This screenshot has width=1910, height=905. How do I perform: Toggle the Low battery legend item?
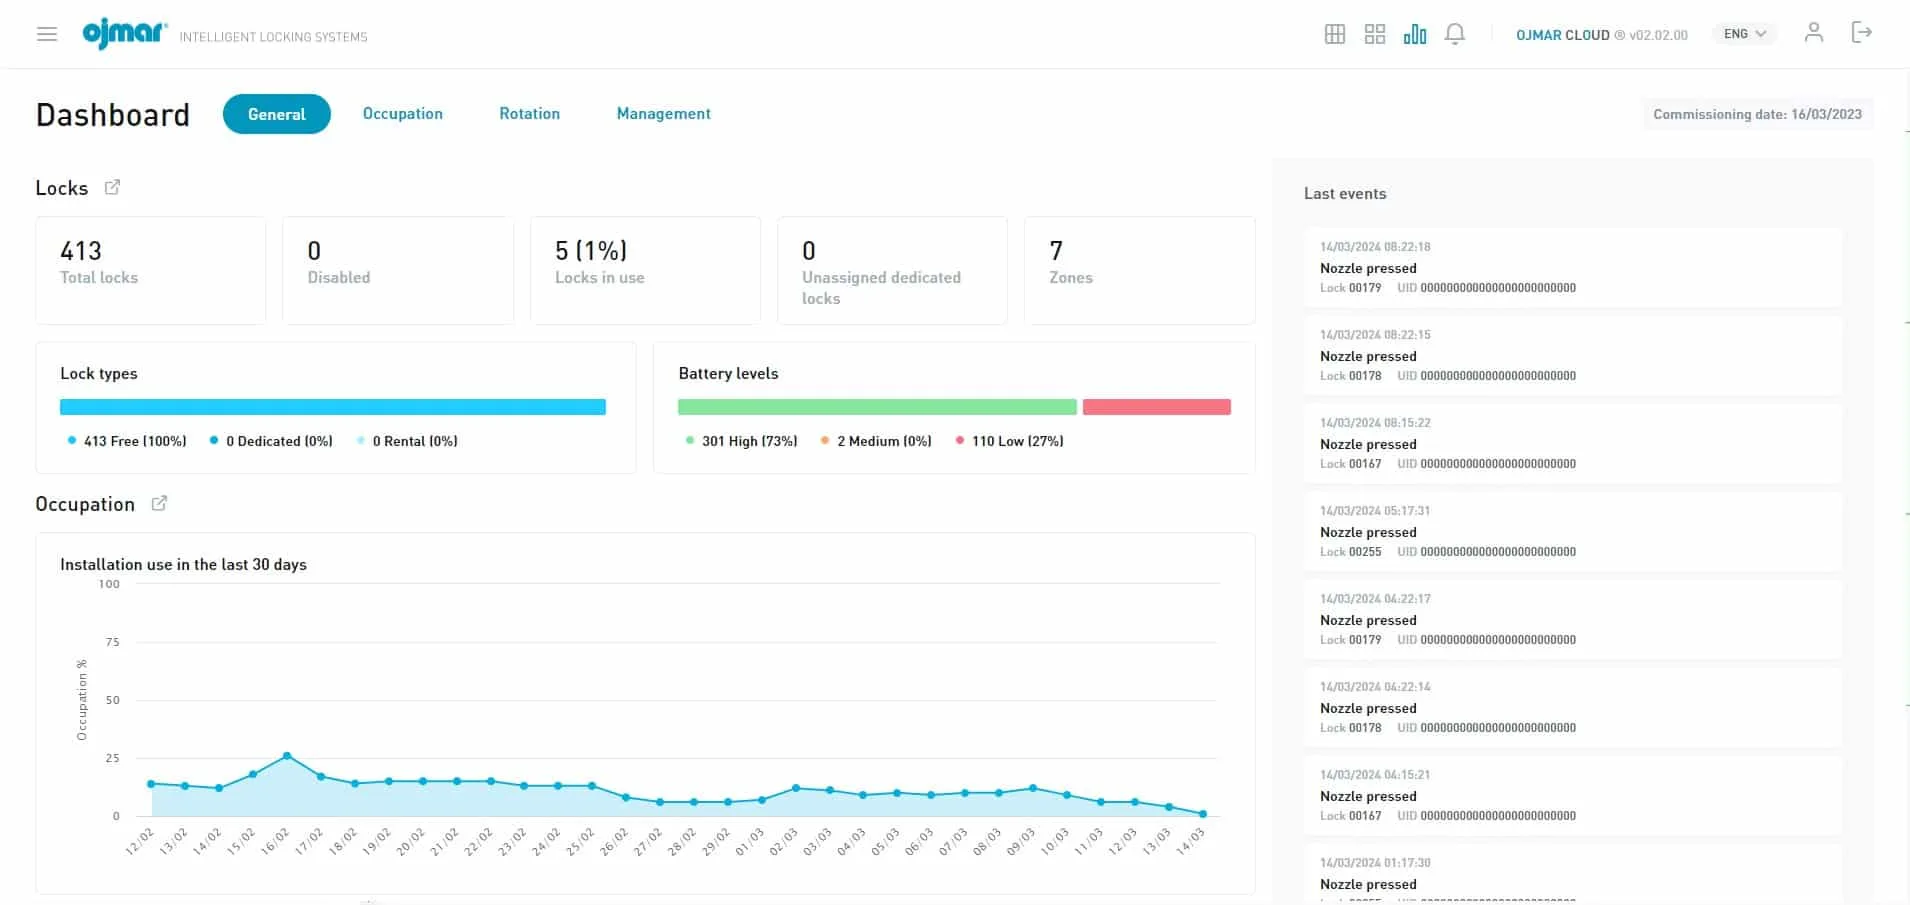[1010, 441]
